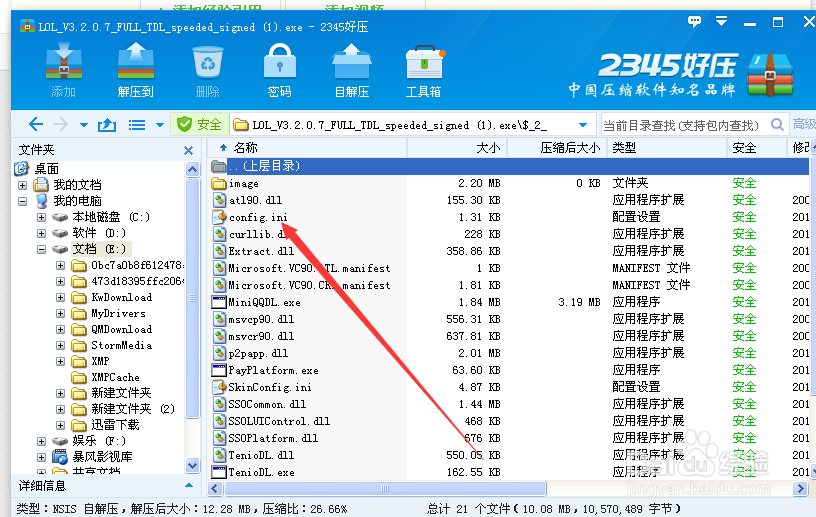Open the 工具箱 (Toolbox) icon
This screenshot has height=517, width=816.
click(x=424, y=70)
